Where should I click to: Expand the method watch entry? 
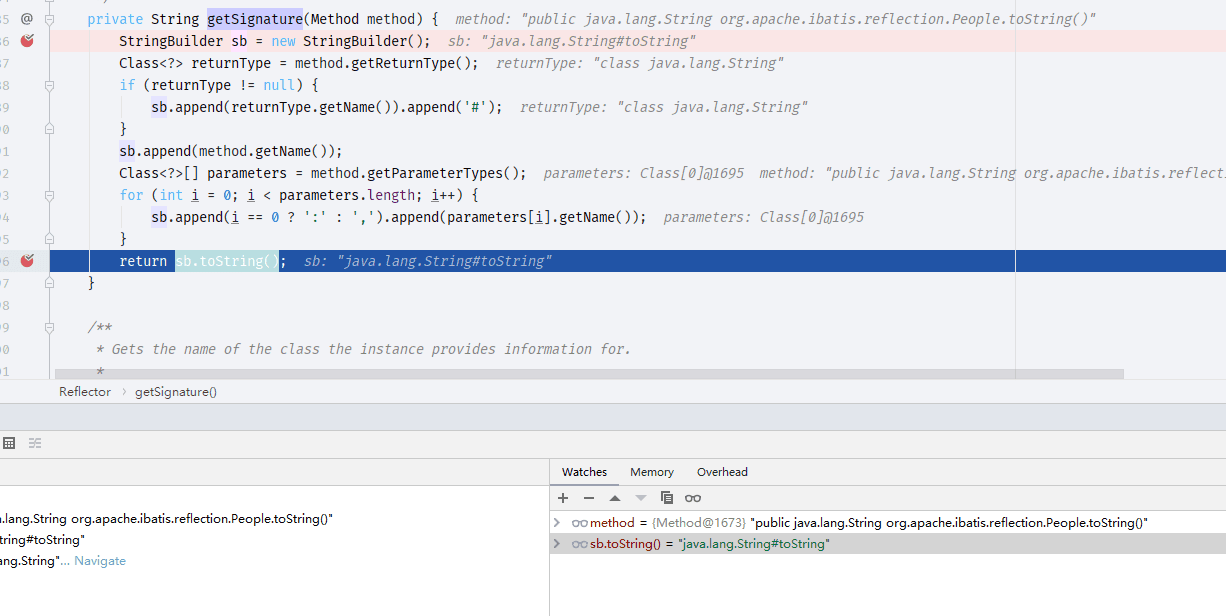557,523
